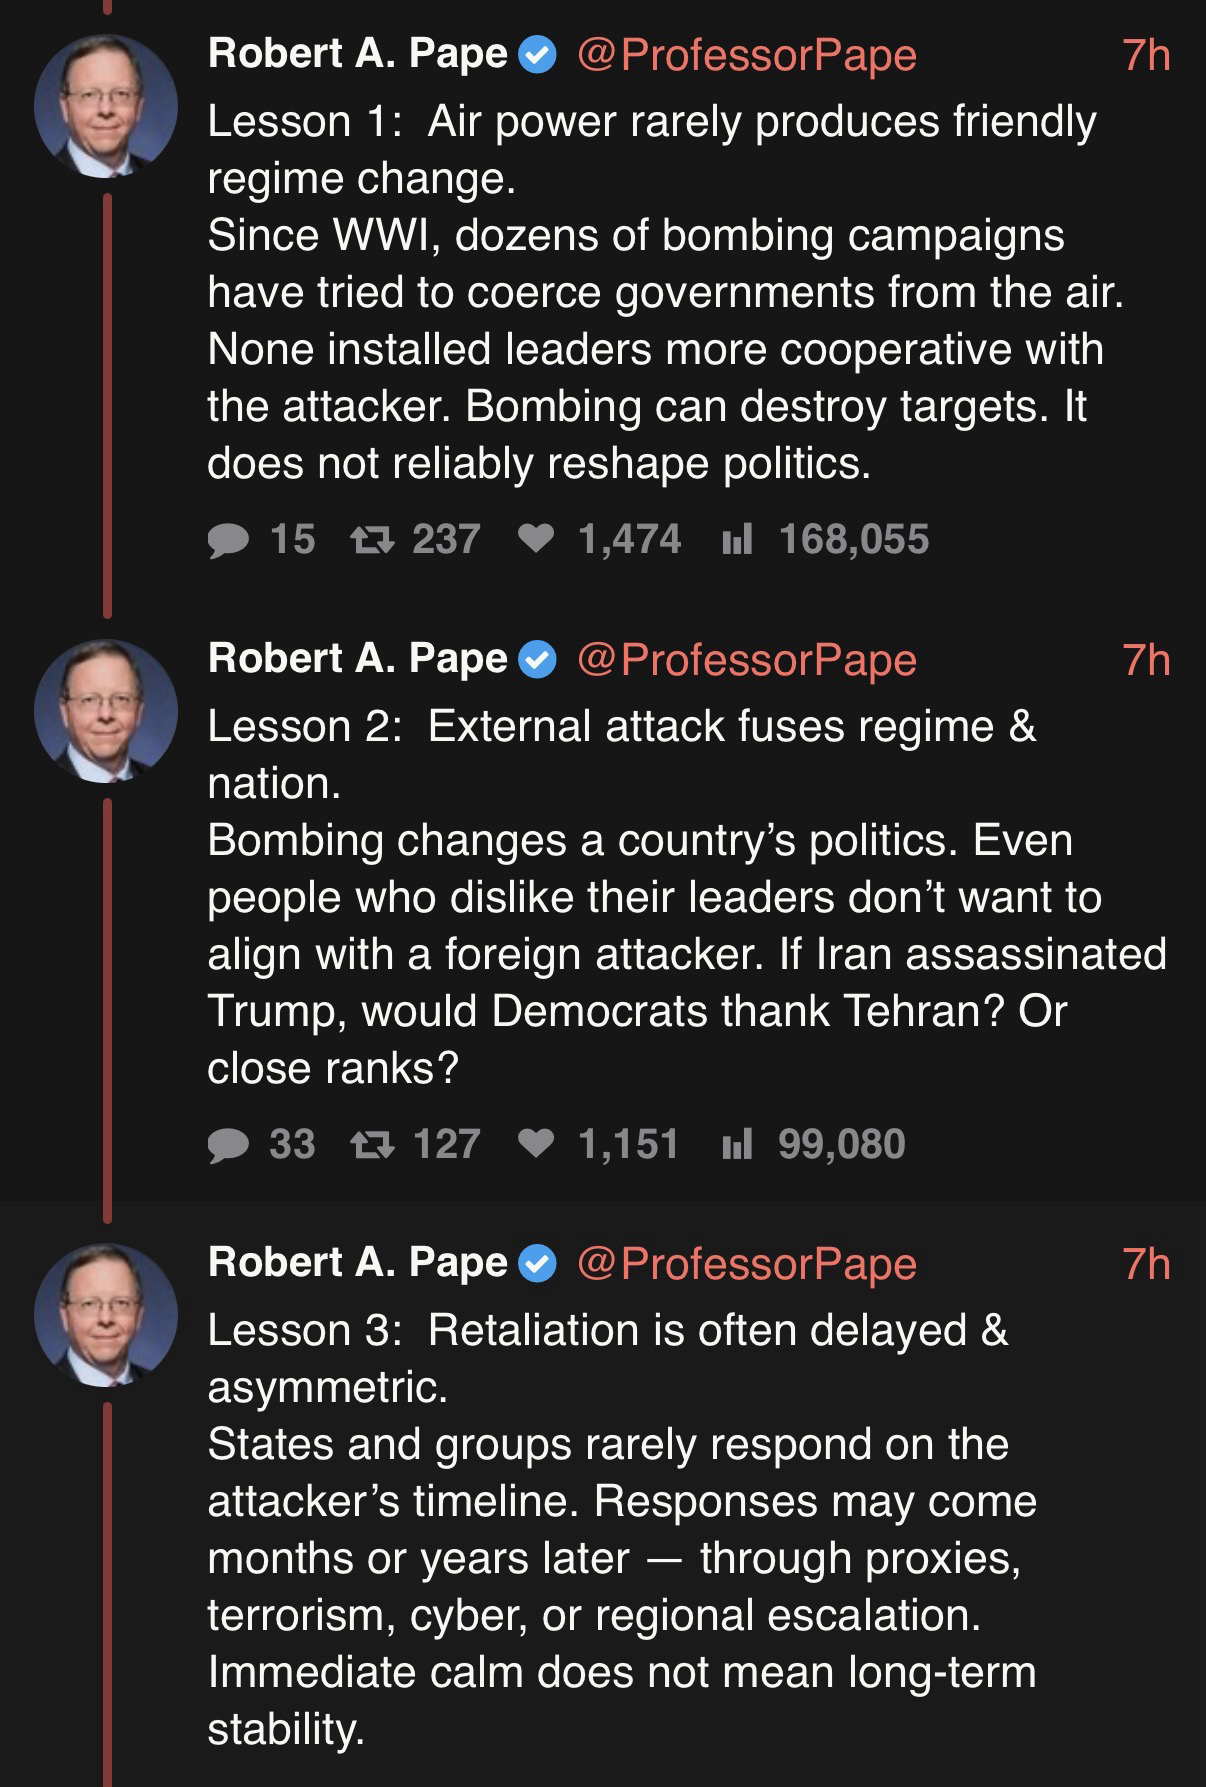Open Lesson 3 tweet text about retaliation

pos(620,1530)
